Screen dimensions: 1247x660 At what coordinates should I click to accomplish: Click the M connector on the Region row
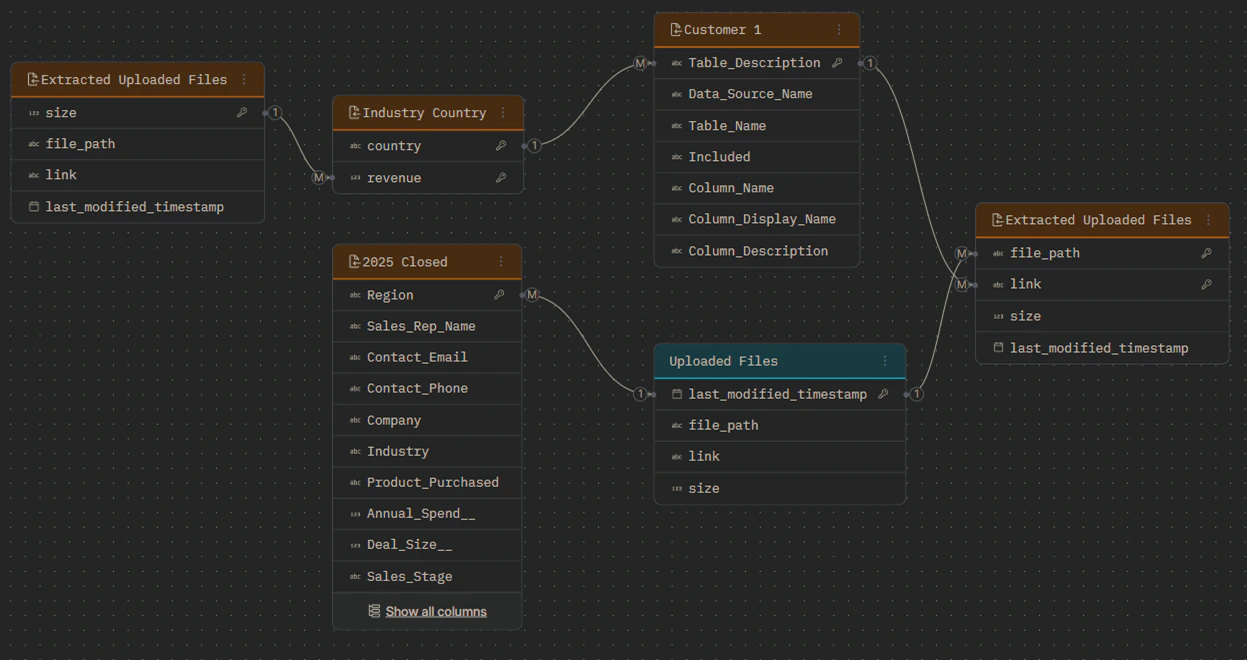tap(532, 295)
